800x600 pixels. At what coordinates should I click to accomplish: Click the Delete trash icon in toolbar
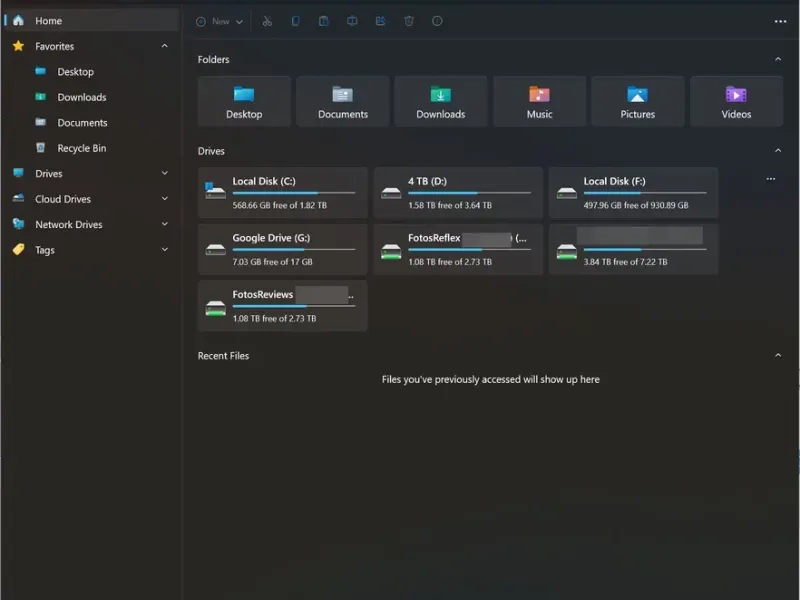click(x=409, y=21)
